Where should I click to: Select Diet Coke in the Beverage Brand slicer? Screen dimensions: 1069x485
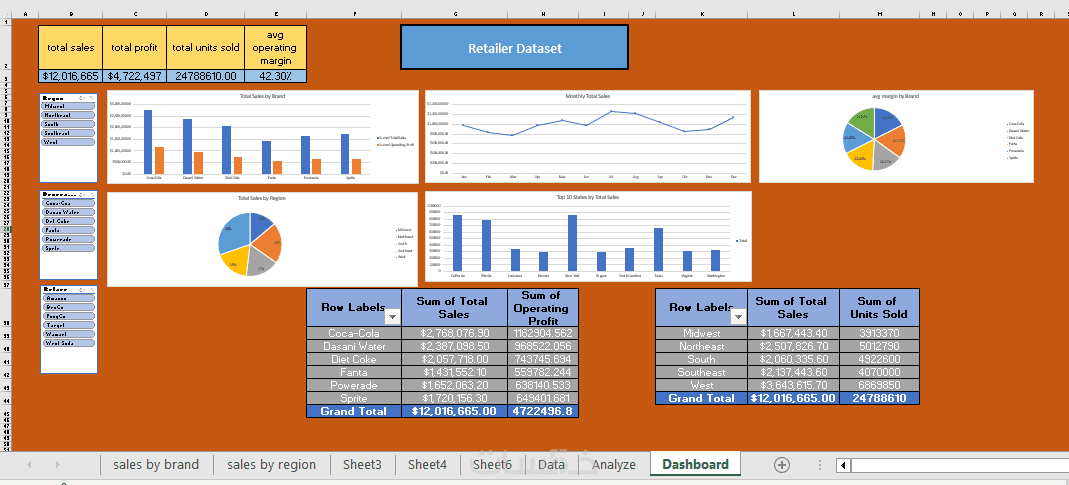point(67,221)
